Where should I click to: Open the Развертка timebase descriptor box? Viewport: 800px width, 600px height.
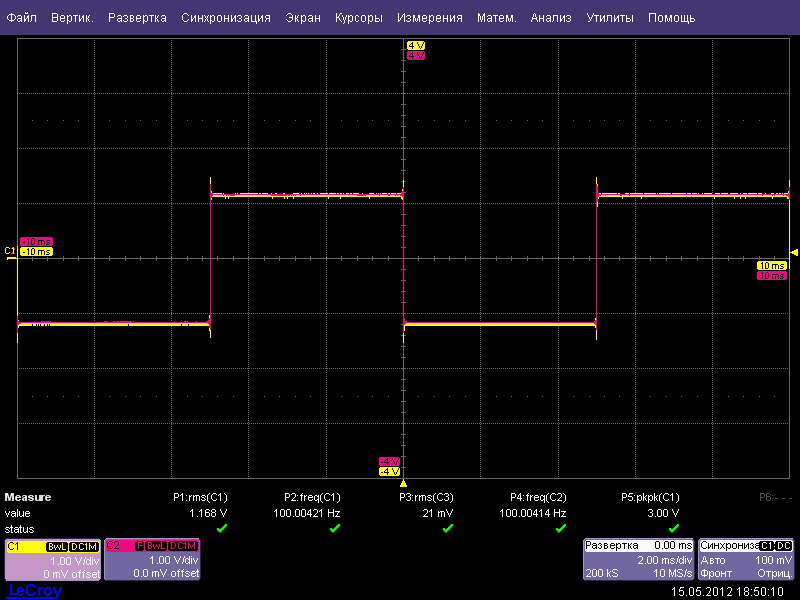(638, 560)
